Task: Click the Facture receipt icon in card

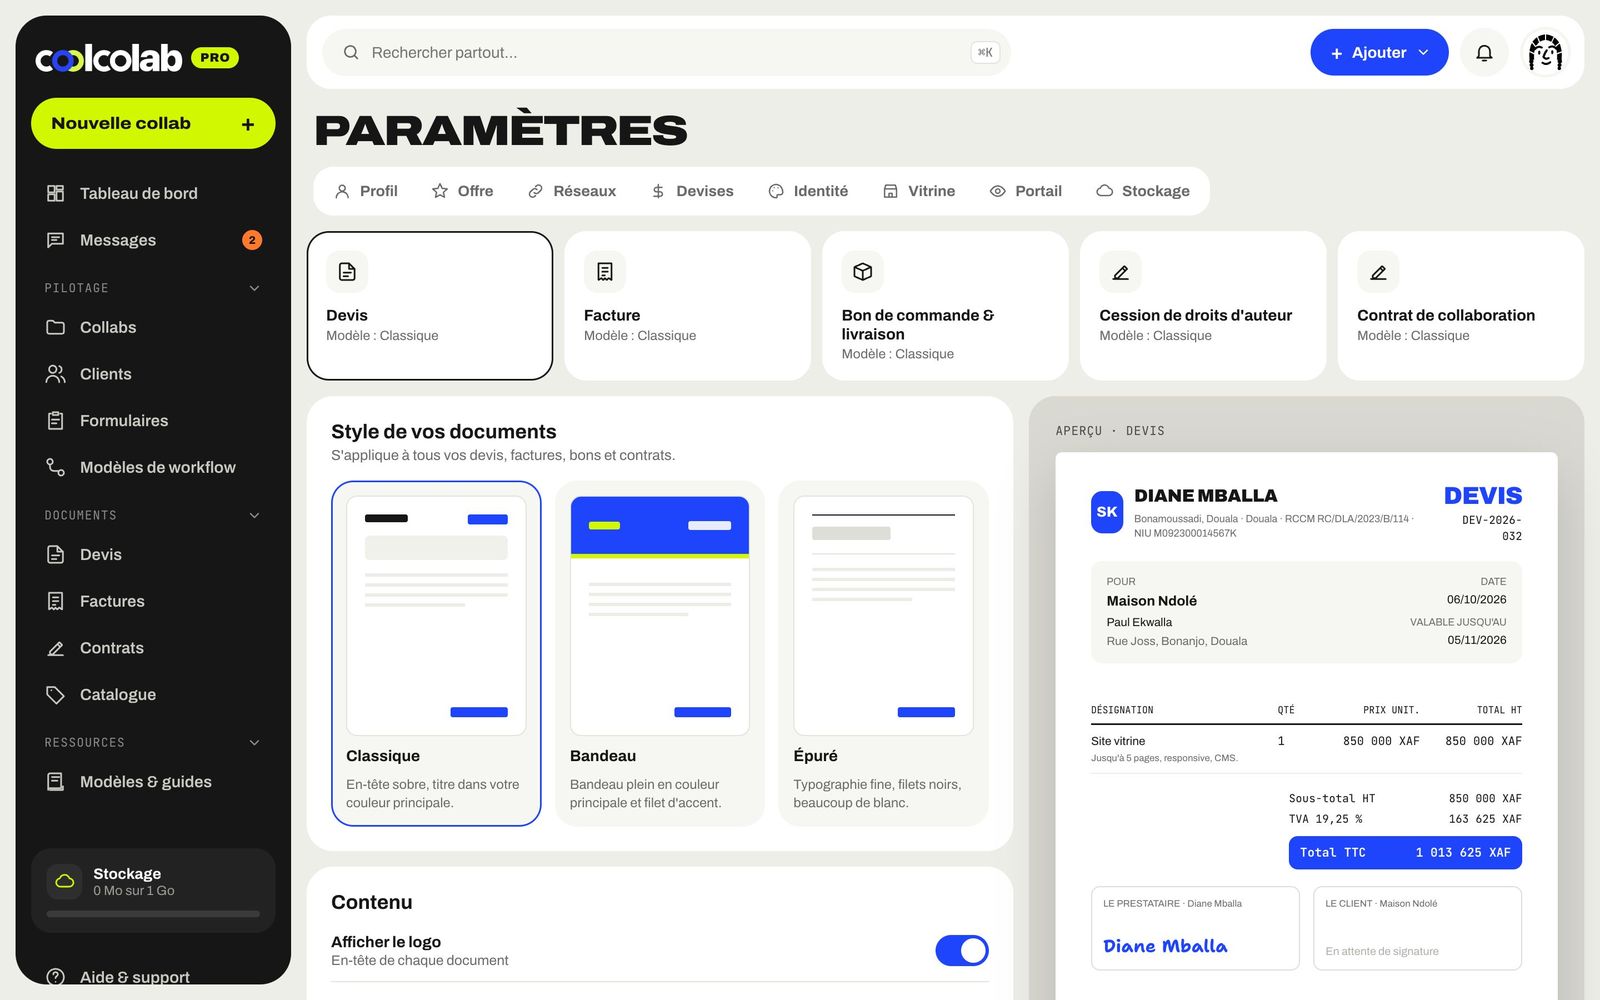Action: [x=605, y=272]
